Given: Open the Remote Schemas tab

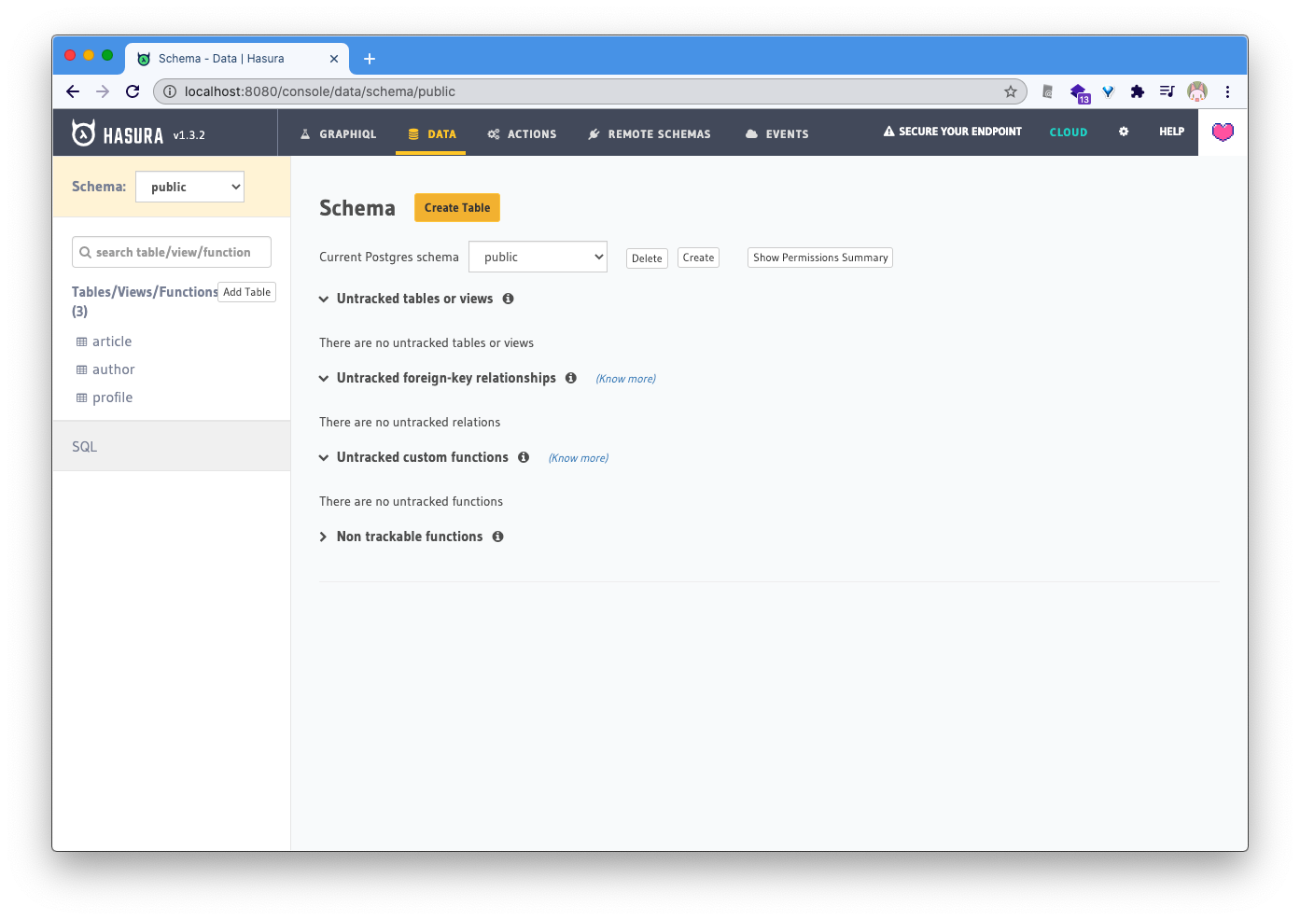Looking at the screenshot, I should click(650, 133).
